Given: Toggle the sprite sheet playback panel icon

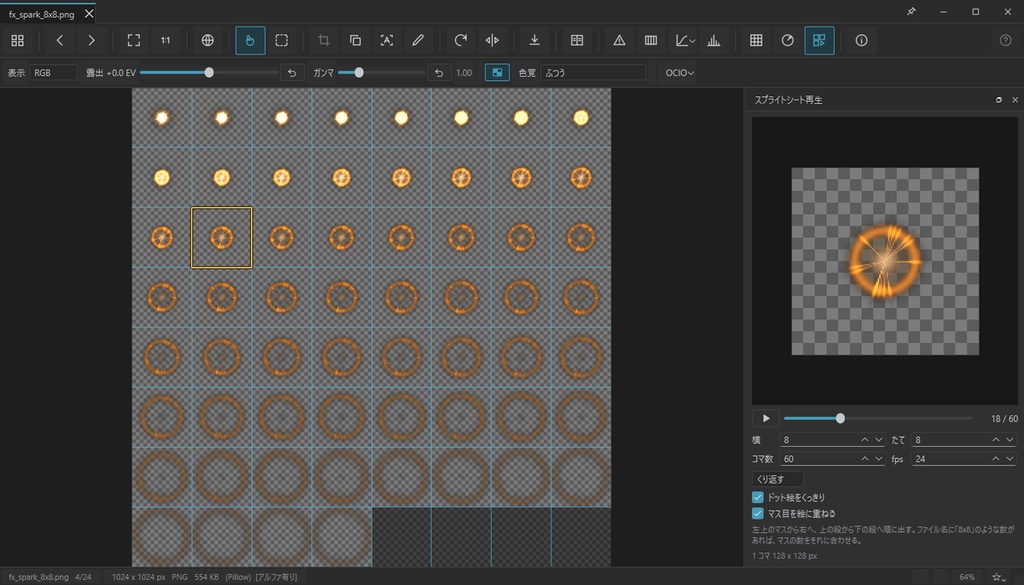Looking at the screenshot, I should point(819,40).
